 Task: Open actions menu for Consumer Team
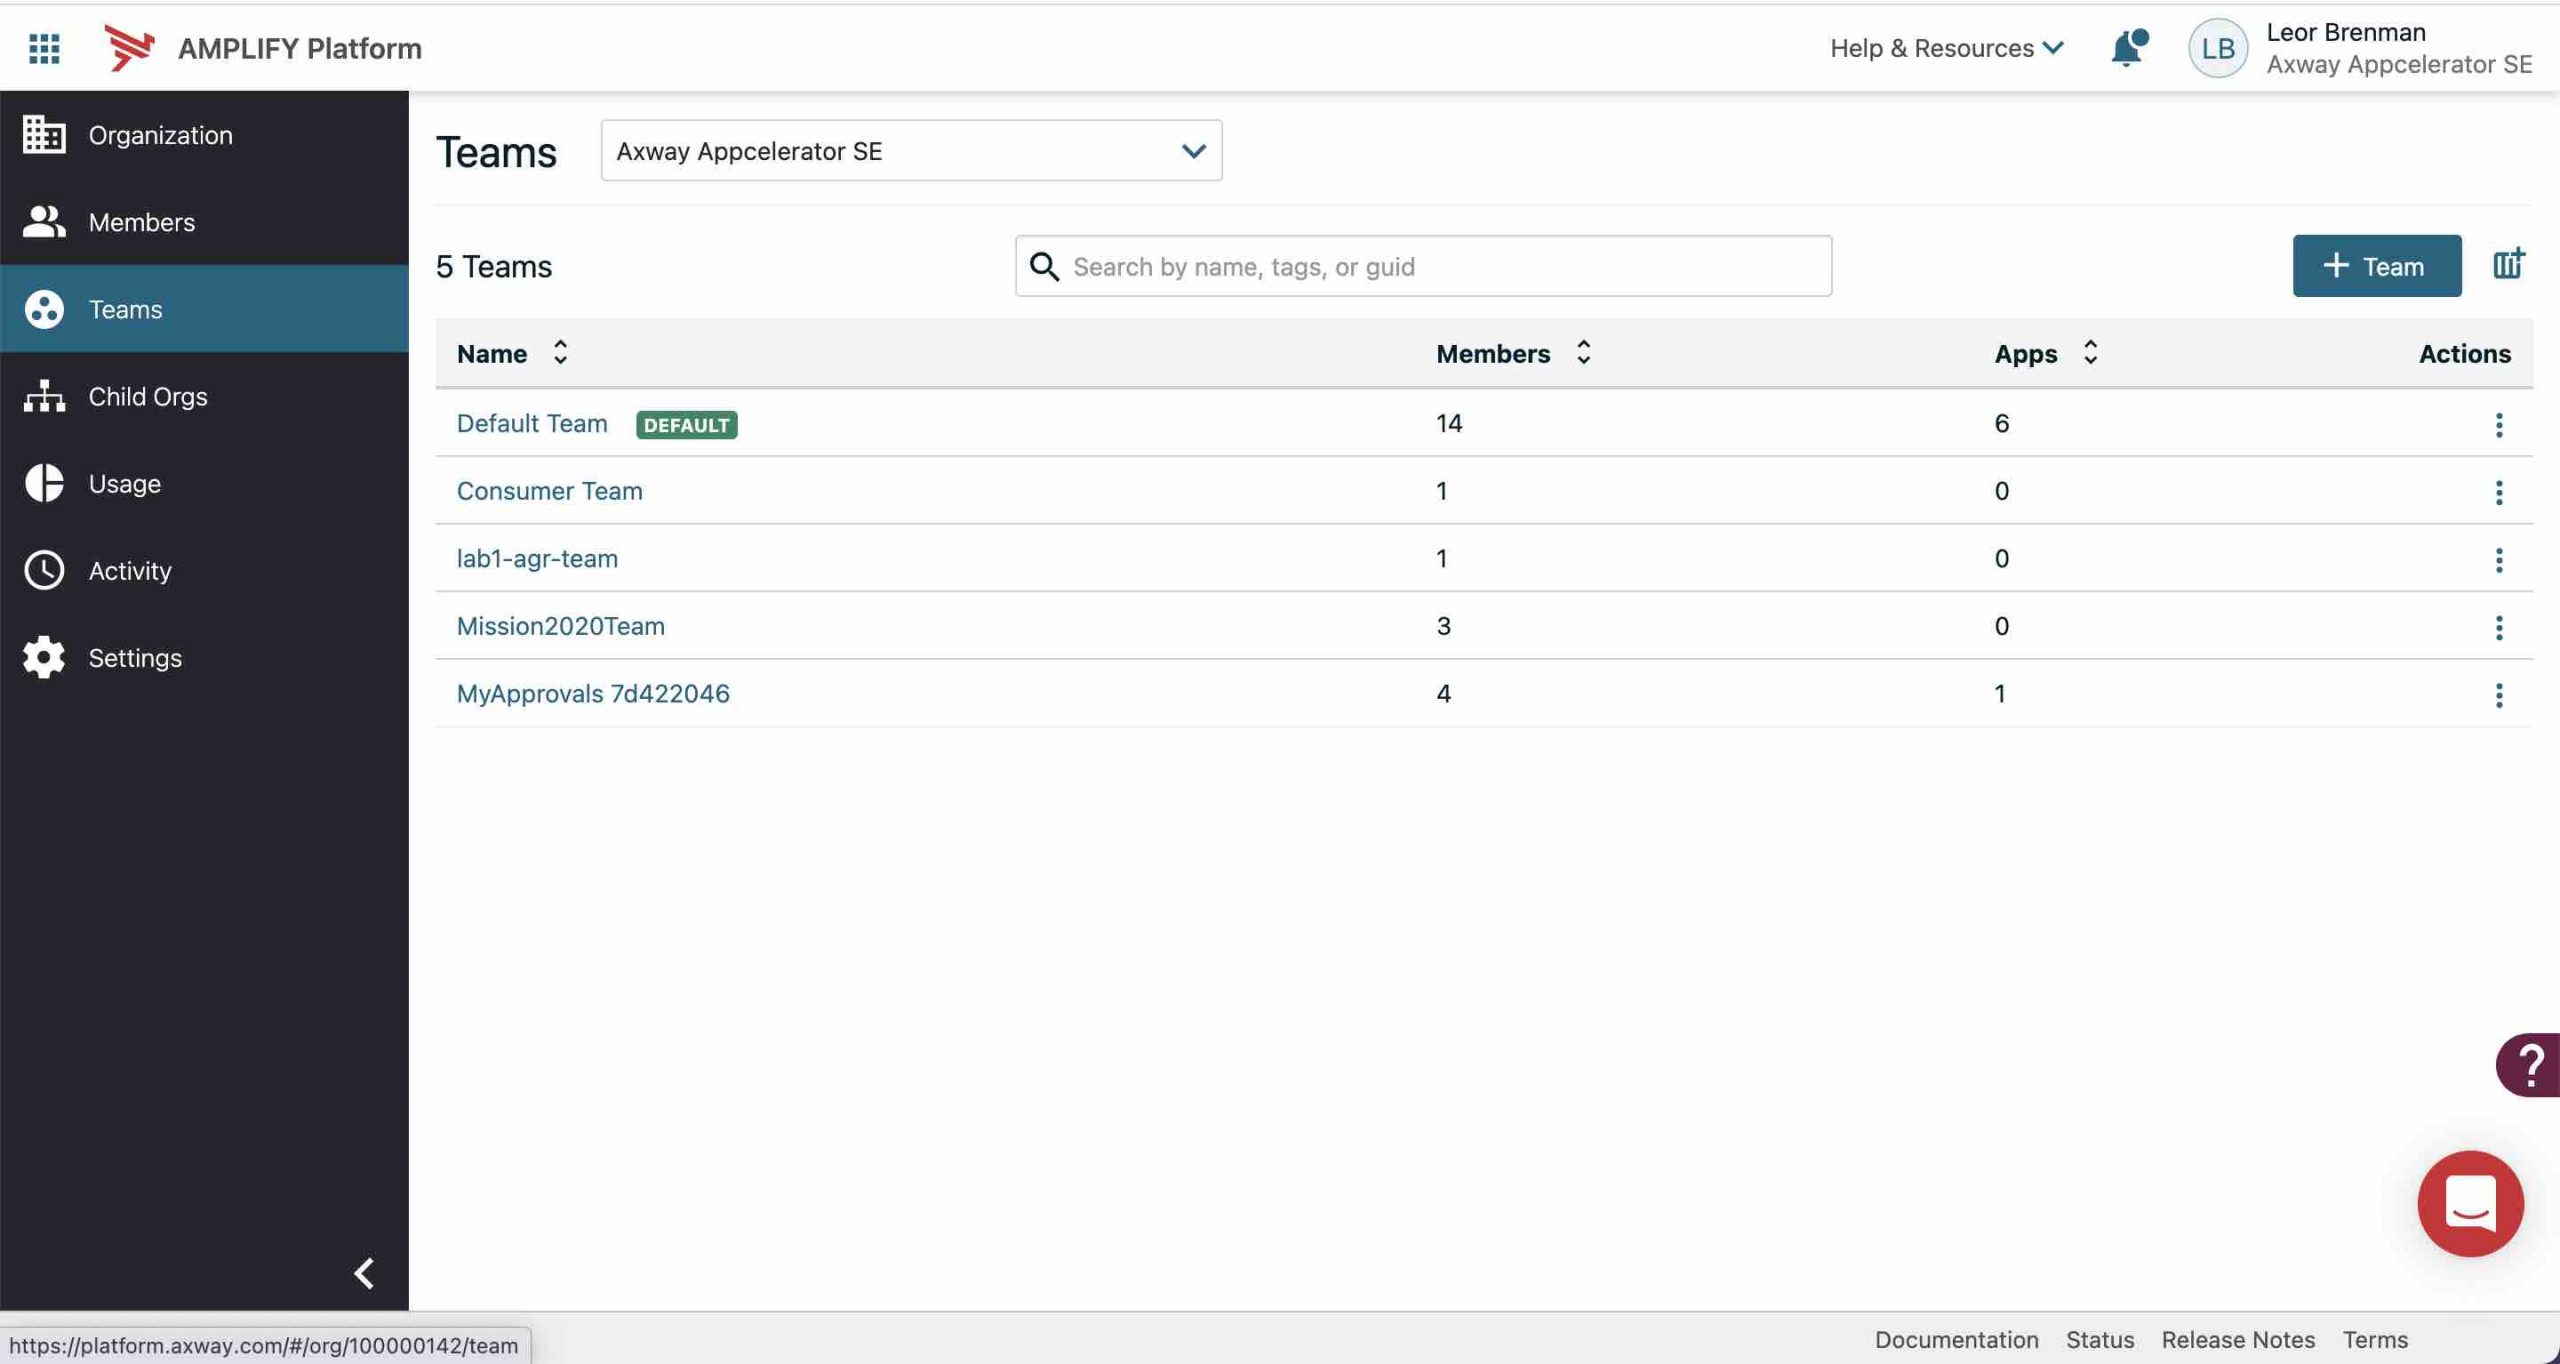coord(2498,492)
